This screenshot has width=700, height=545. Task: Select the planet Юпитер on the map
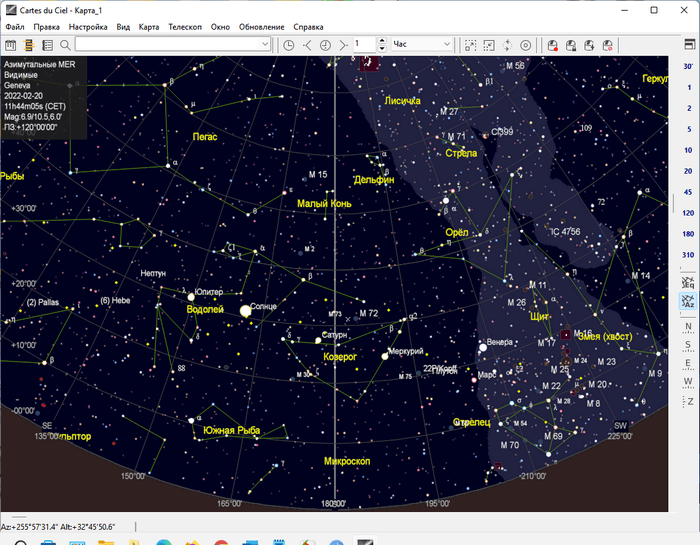(x=191, y=297)
